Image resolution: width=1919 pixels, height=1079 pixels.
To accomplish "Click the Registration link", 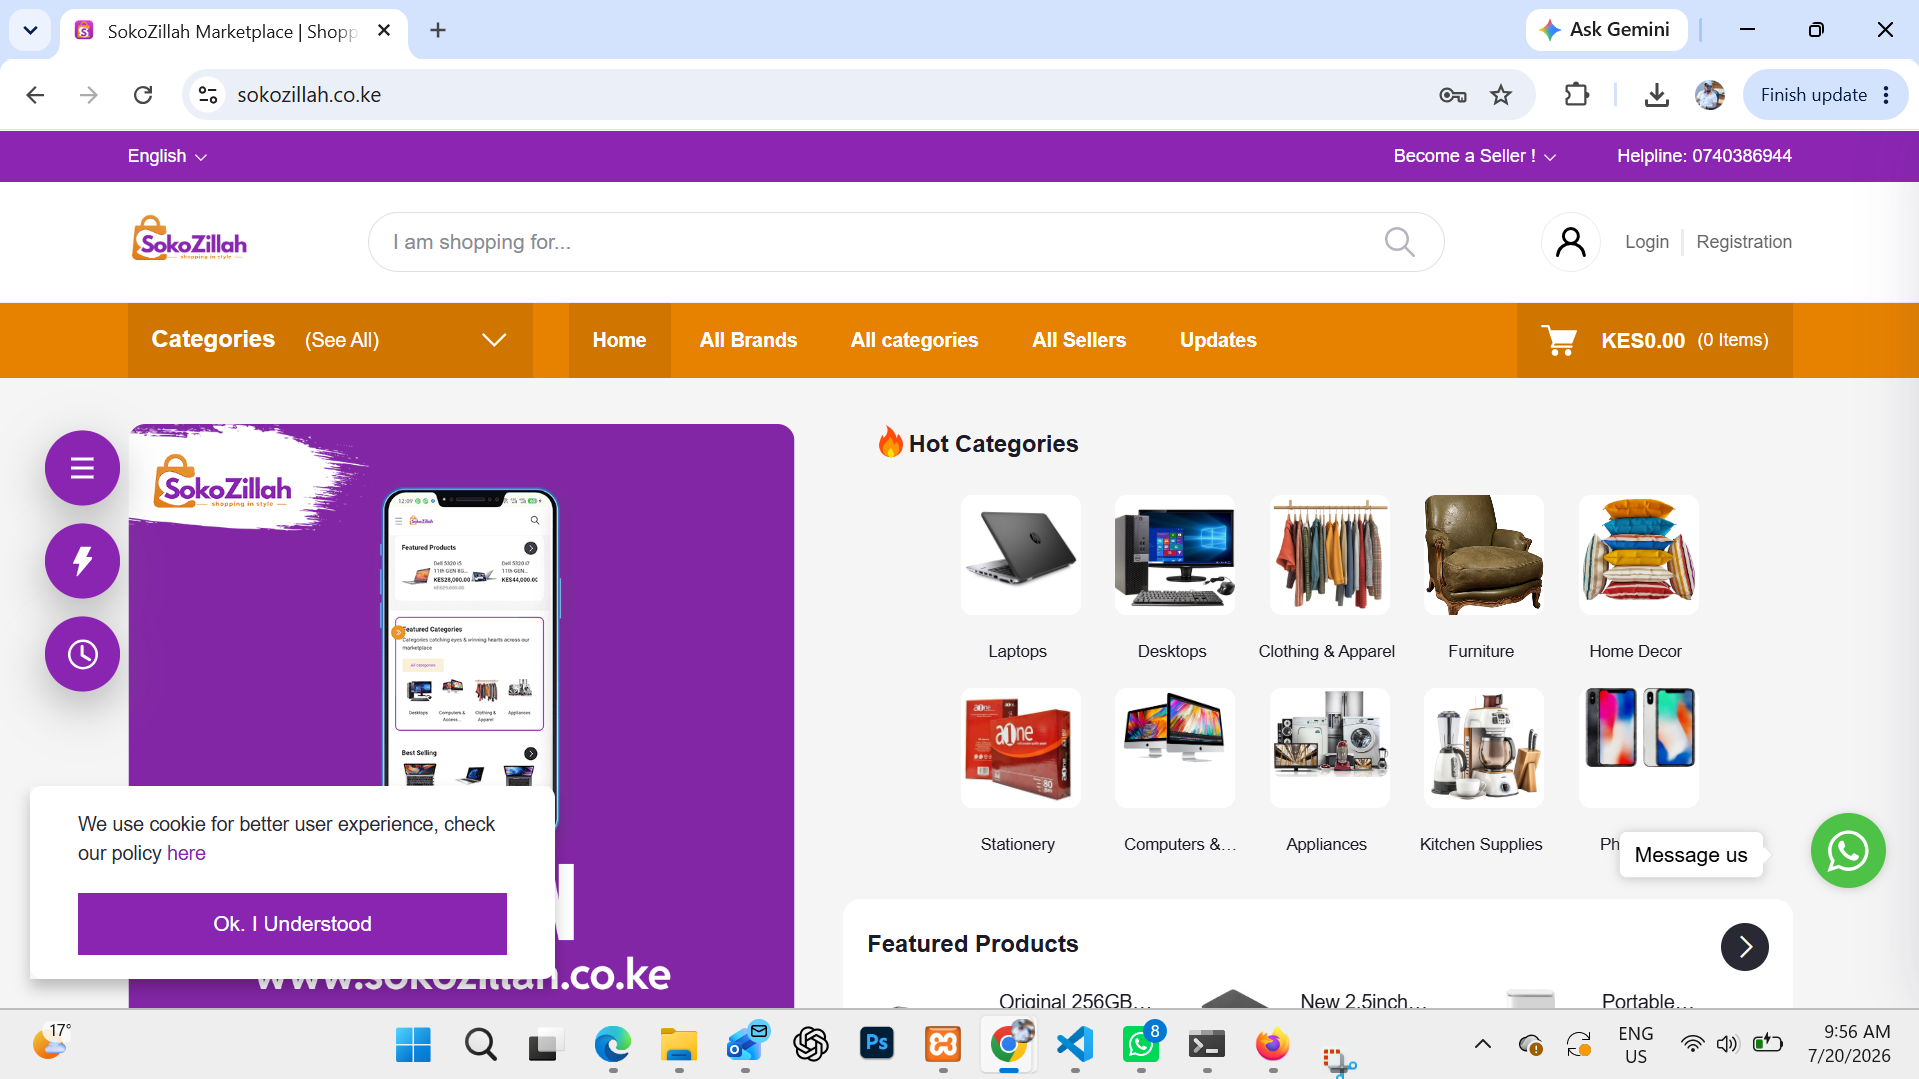I will pos(1744,242).
